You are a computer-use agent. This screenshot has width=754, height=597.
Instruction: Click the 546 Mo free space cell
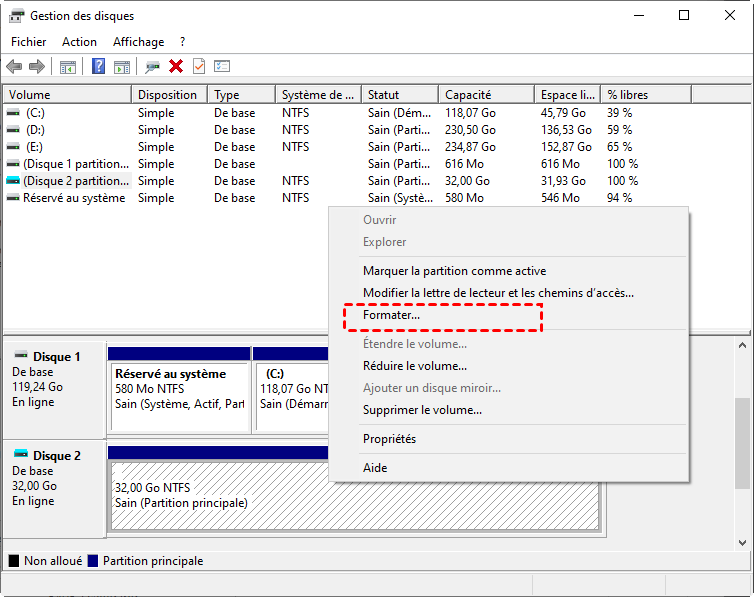560,198
